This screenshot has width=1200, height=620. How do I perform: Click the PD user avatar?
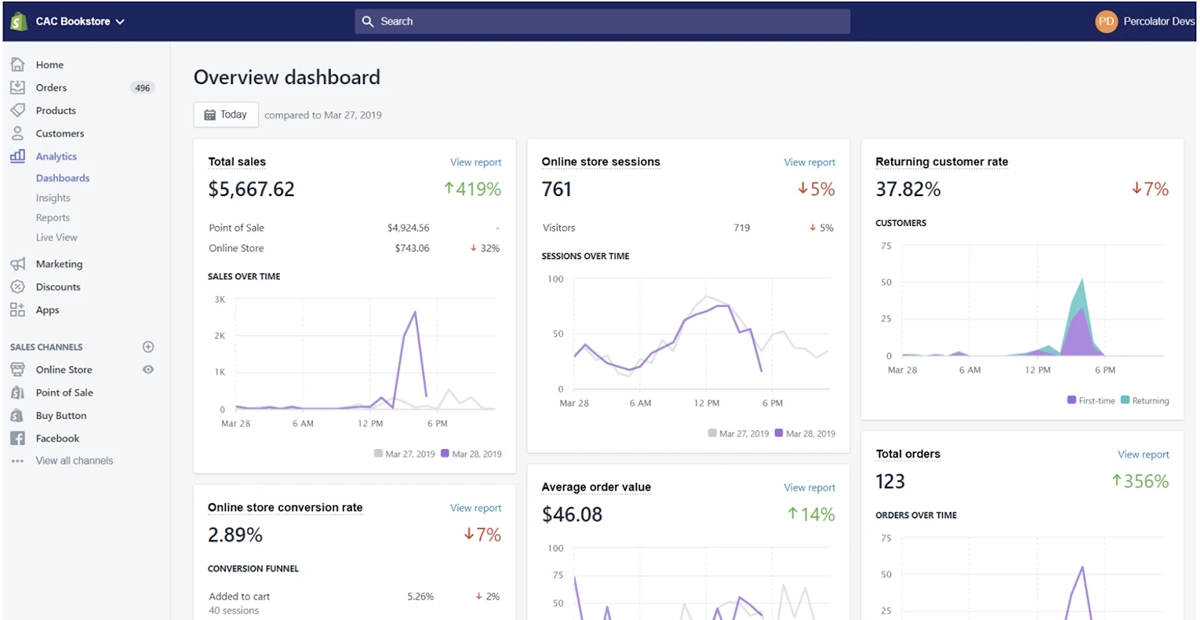1106,21
